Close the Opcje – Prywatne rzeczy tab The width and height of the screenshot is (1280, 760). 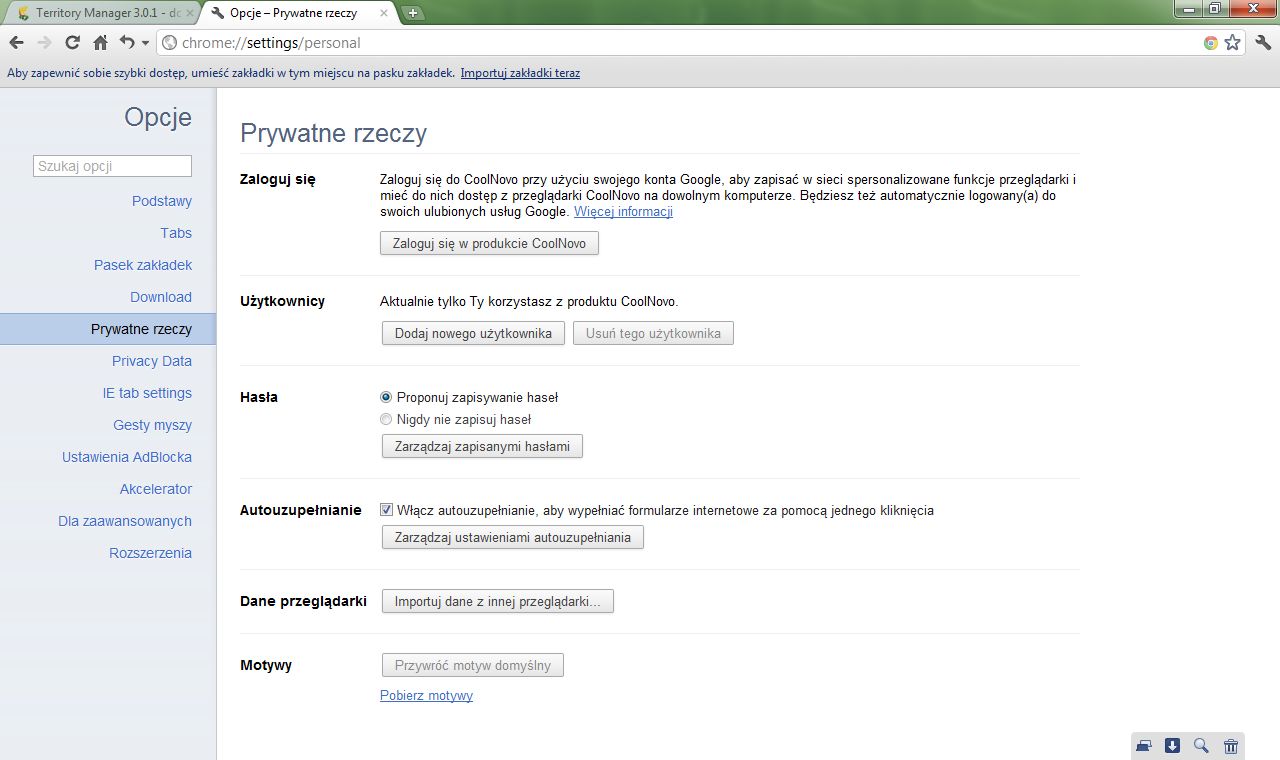pos(386,13)
